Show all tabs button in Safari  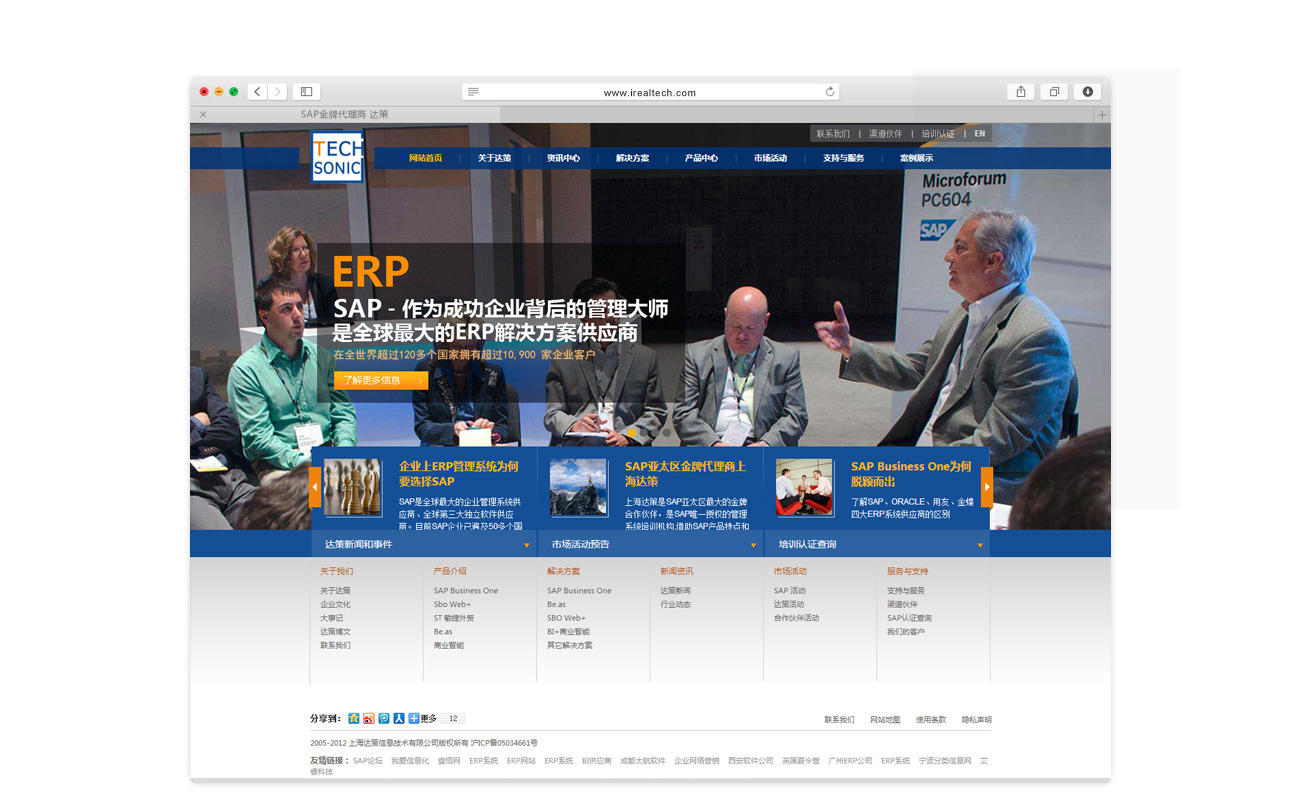click(x=1054, y=91)
